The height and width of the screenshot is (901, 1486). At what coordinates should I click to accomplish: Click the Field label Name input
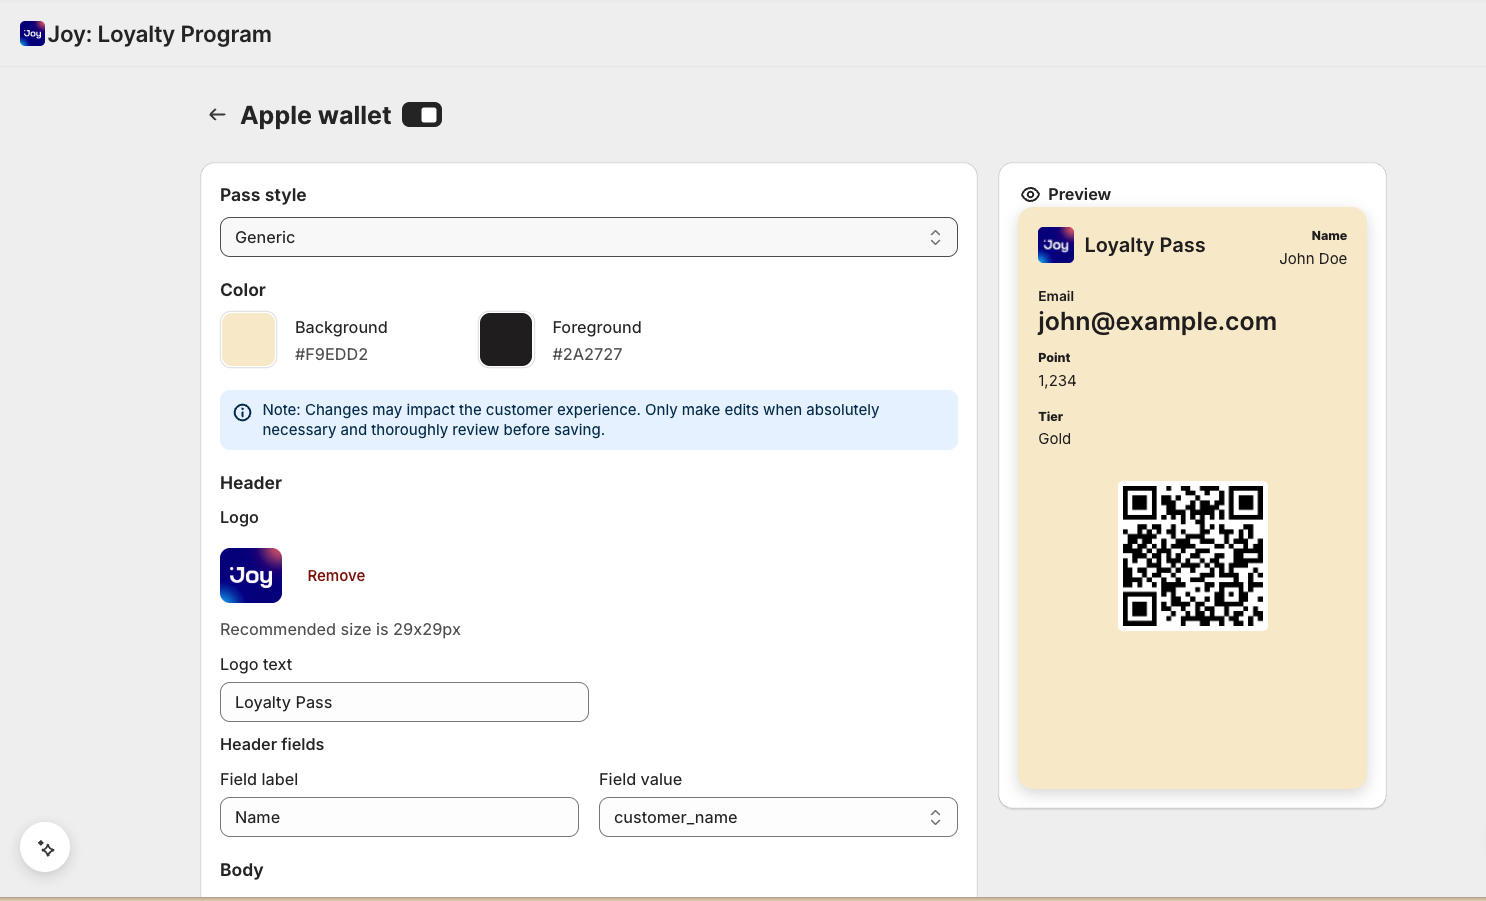(399, 817)
